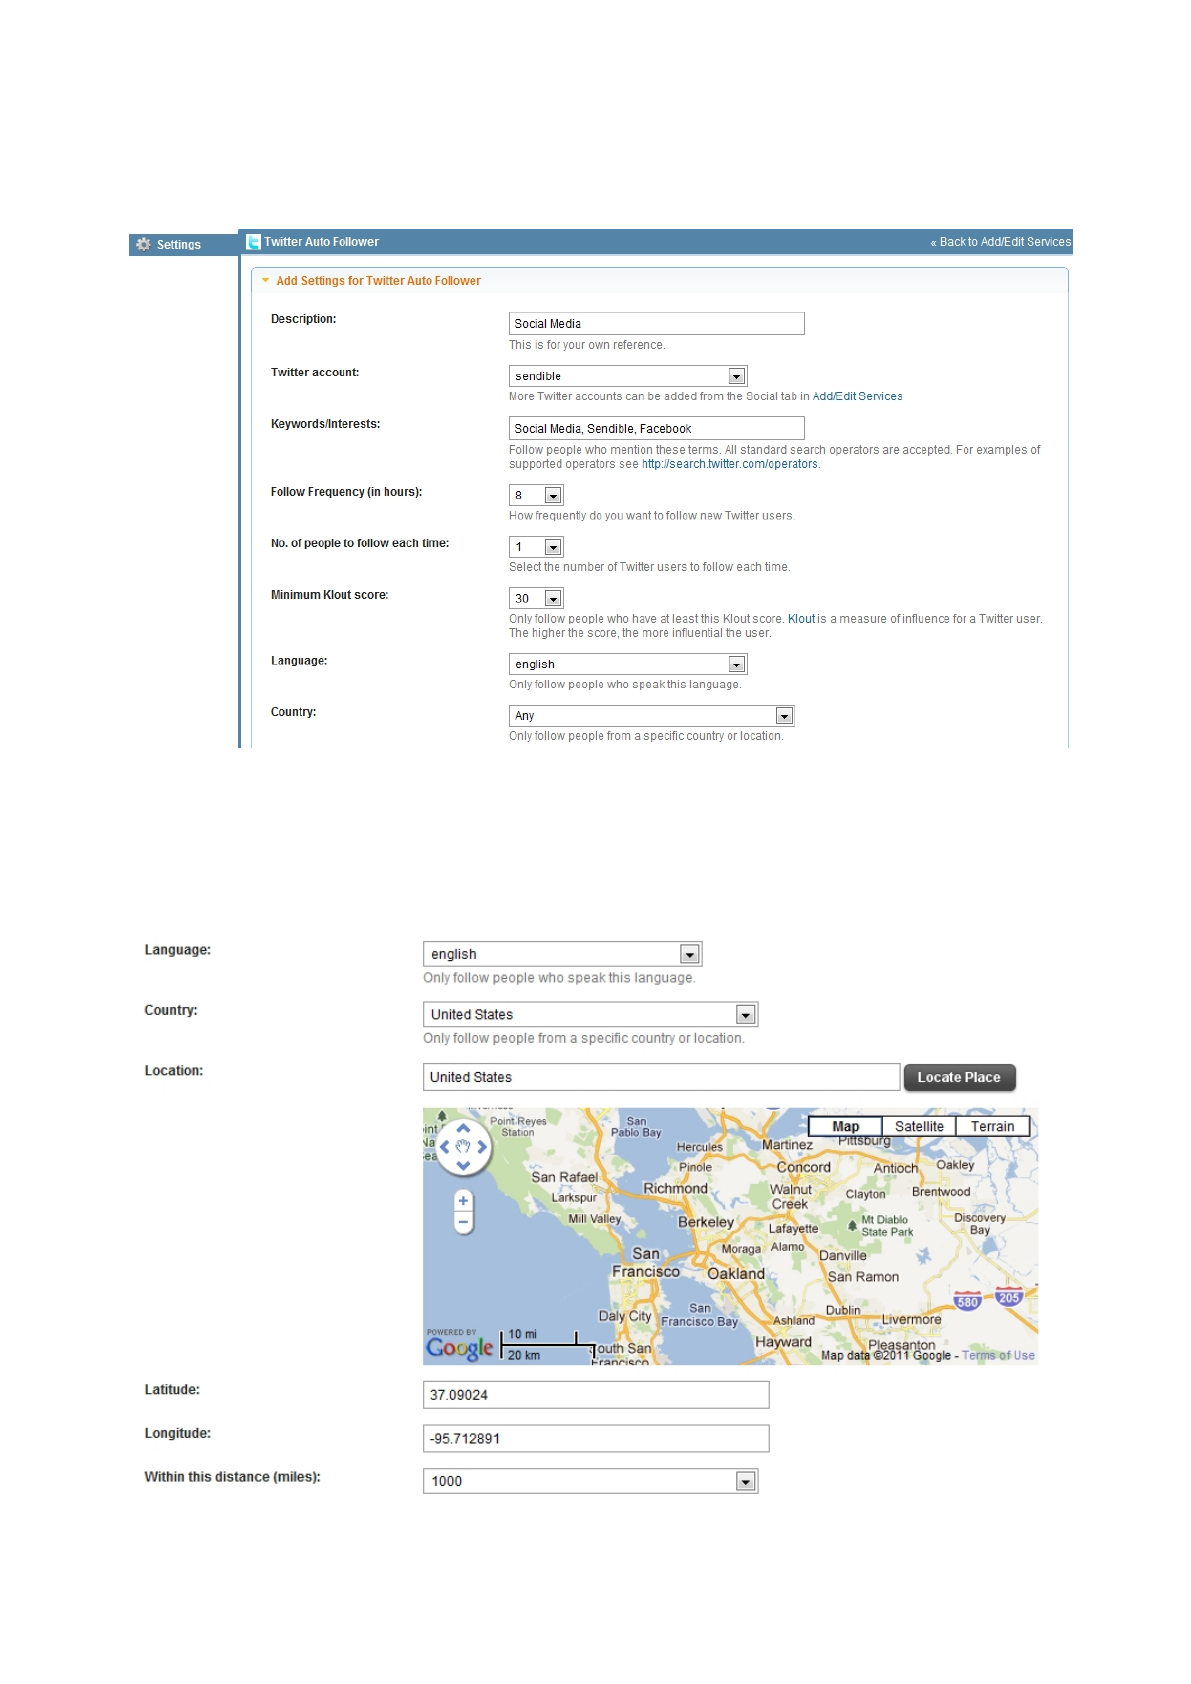Zoom in on the map

[x=463, y=1201]
